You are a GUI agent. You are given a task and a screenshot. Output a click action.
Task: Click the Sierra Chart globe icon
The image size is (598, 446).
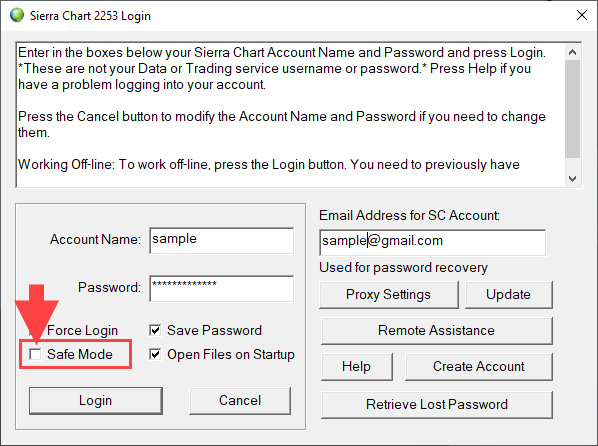pyautogui.click(x=17, y=16)
